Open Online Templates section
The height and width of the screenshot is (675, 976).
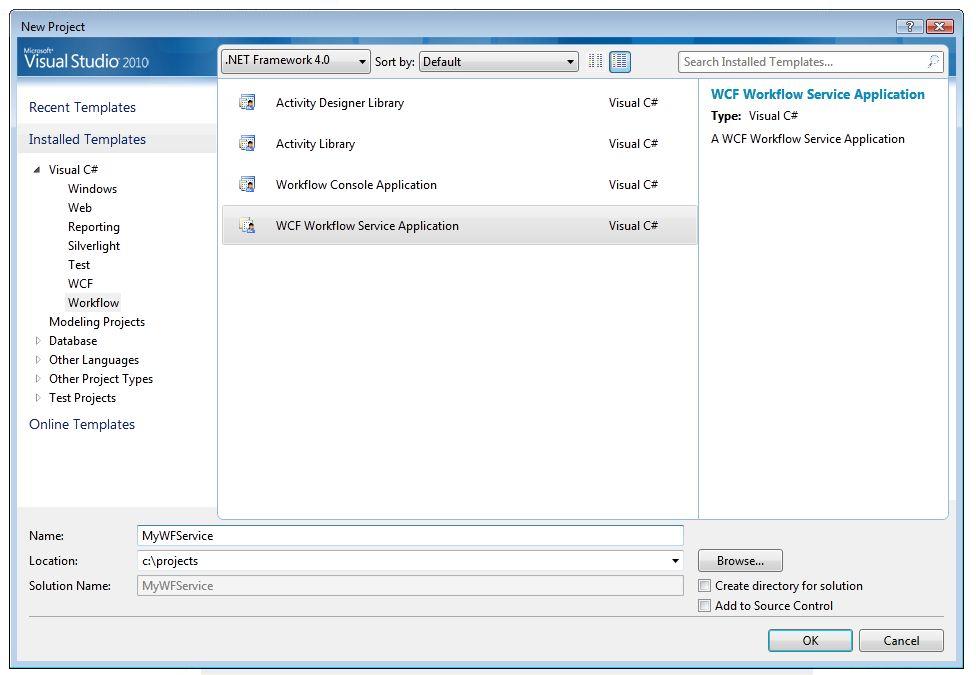(x=82, y=424)
